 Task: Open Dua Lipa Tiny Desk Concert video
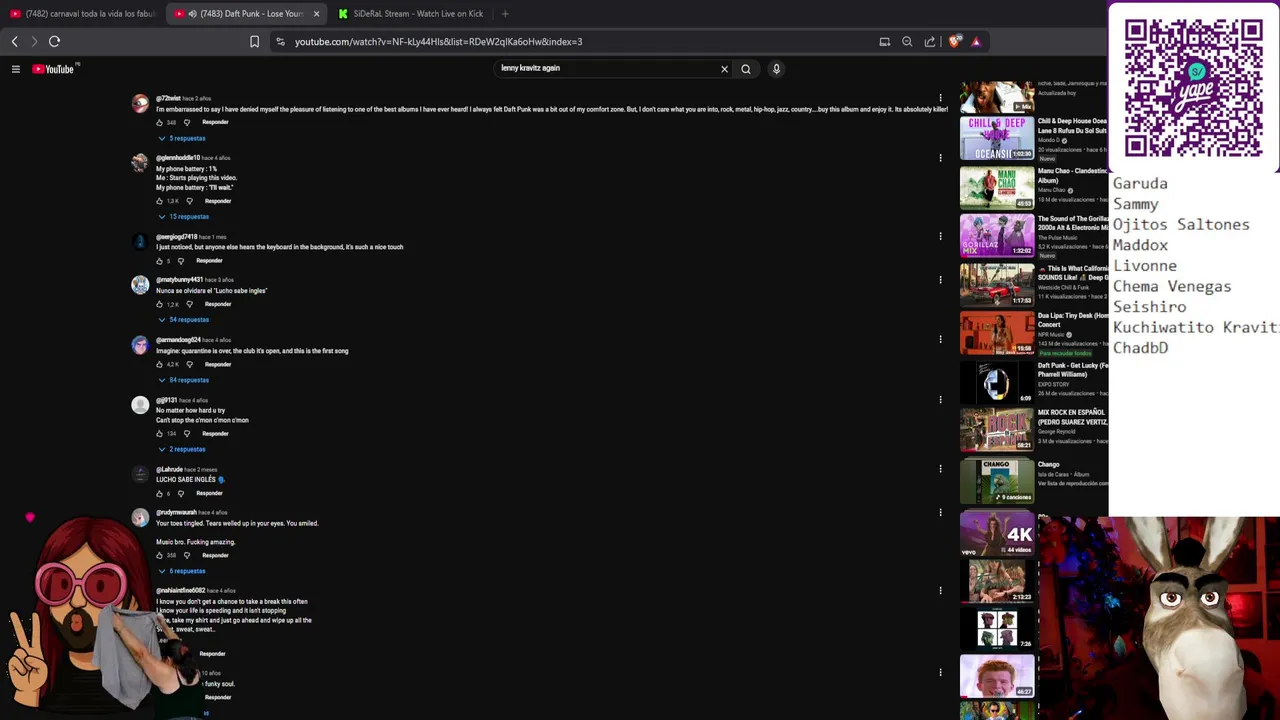tap(997, 332)
